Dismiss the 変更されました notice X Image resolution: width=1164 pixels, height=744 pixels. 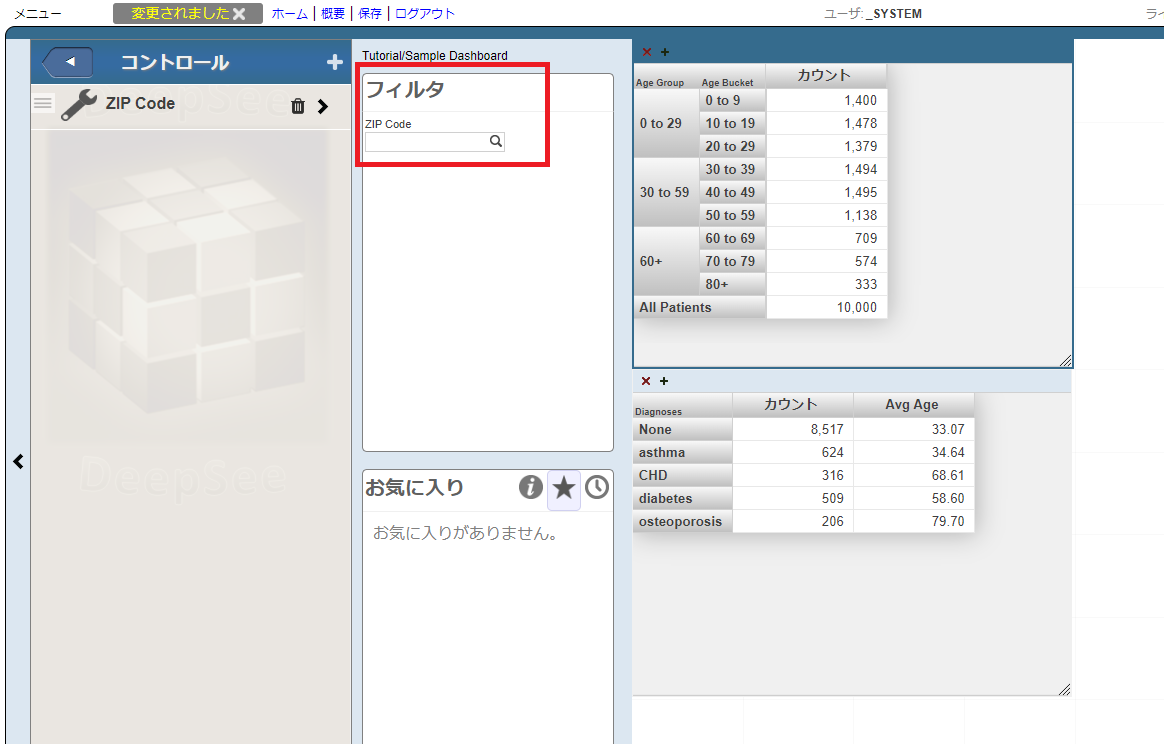(239, 14)
